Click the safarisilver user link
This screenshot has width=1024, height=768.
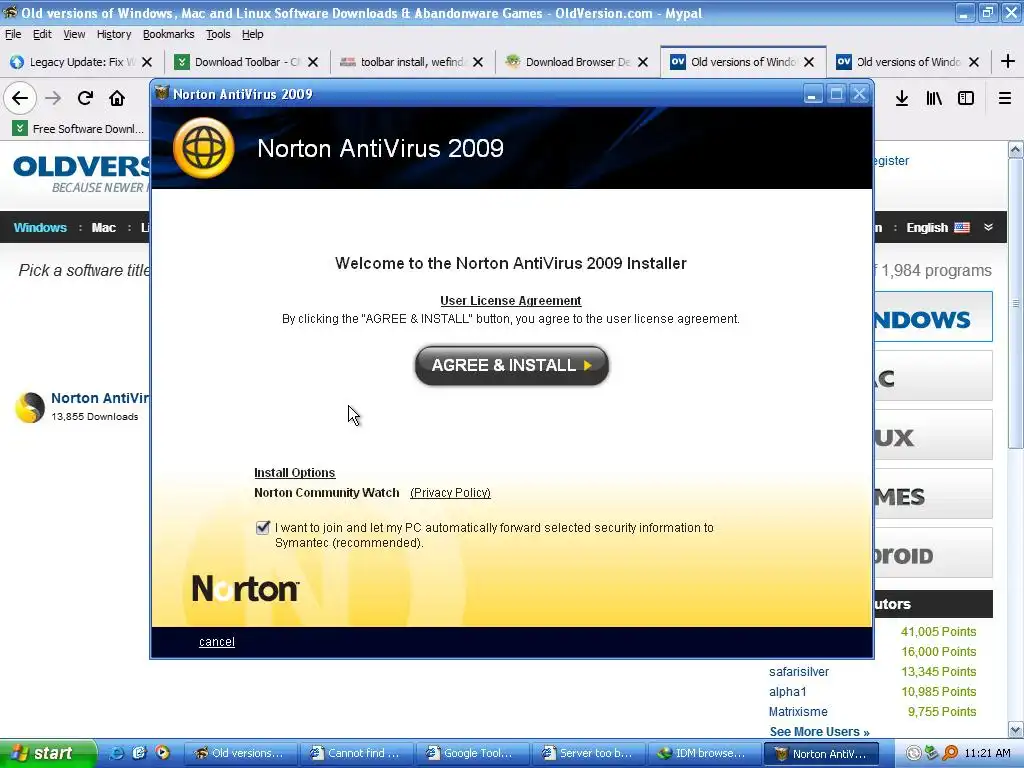point(799,671)
